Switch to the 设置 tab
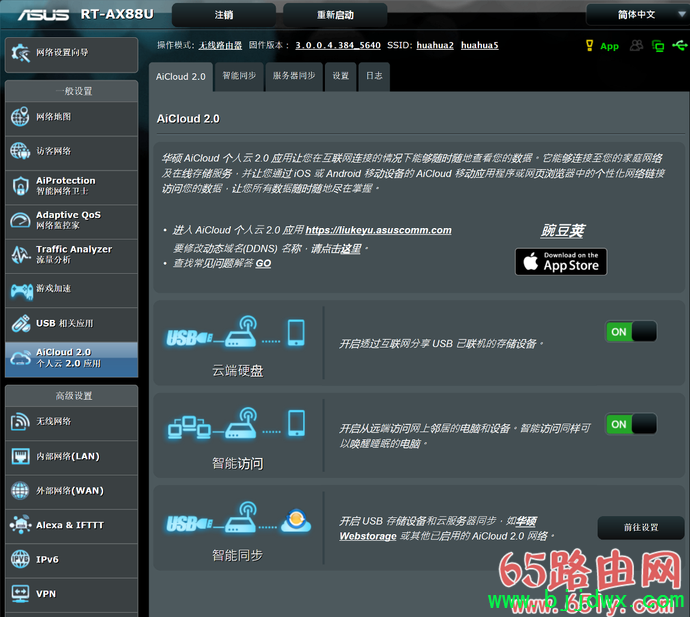This screenshot has height=617, width=690. pyautogui.click(x=341, y=76)
